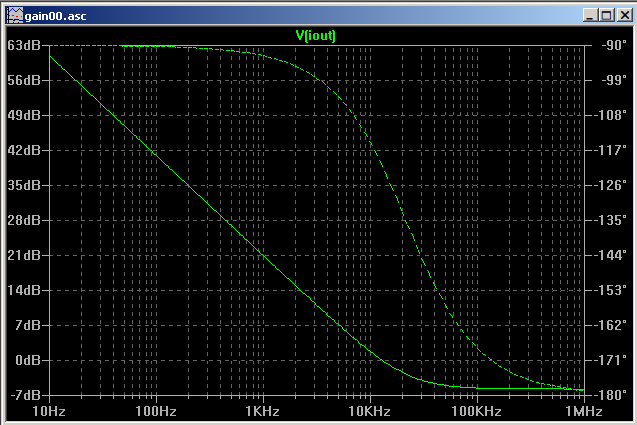Click the 28dB magnitude axis label
This screenshot has width=637, height=425.
tap(24, 220)
